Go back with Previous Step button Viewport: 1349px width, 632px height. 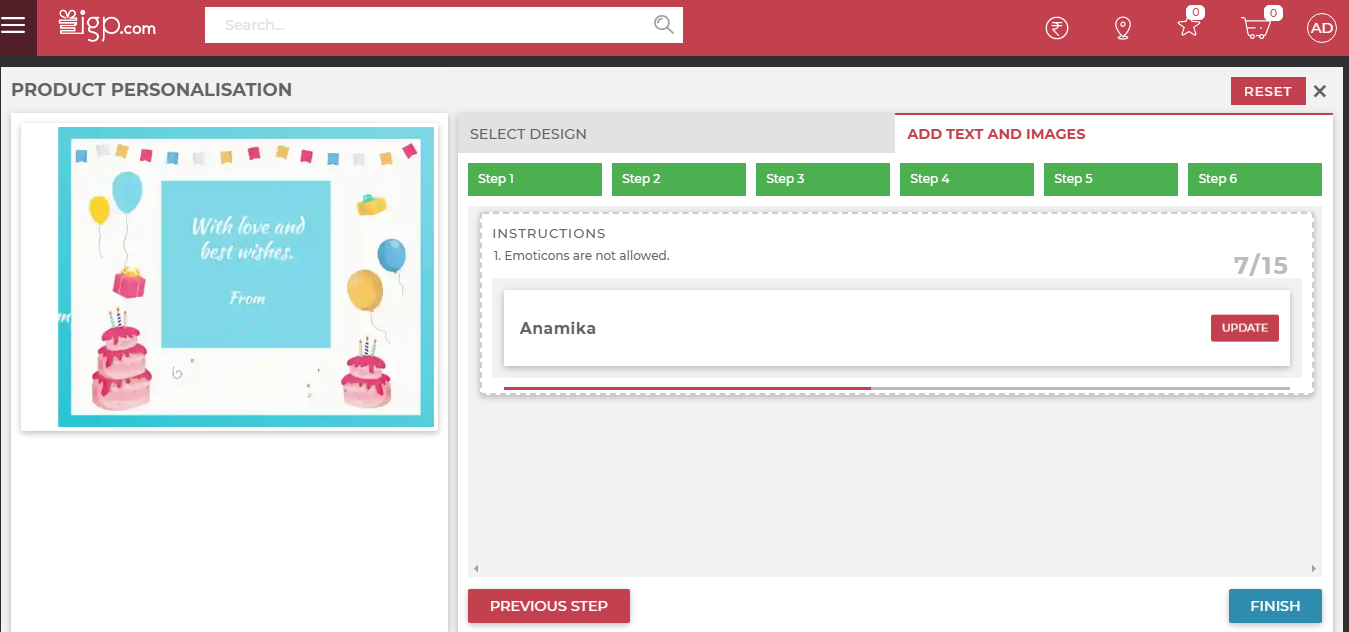click(x=548, y=606)
